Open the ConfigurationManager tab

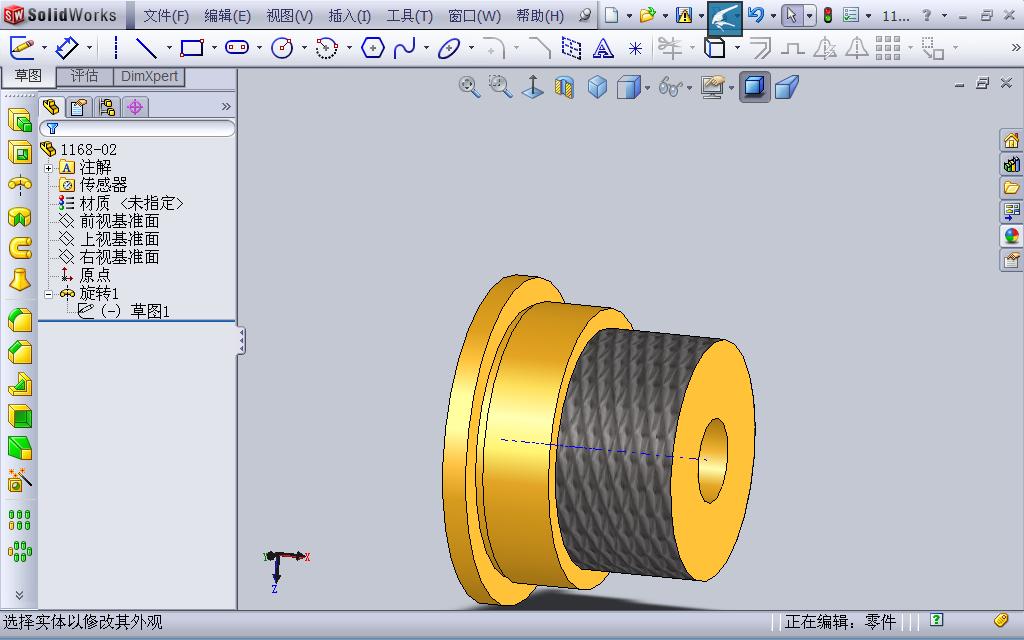click(x=107, y=107)
